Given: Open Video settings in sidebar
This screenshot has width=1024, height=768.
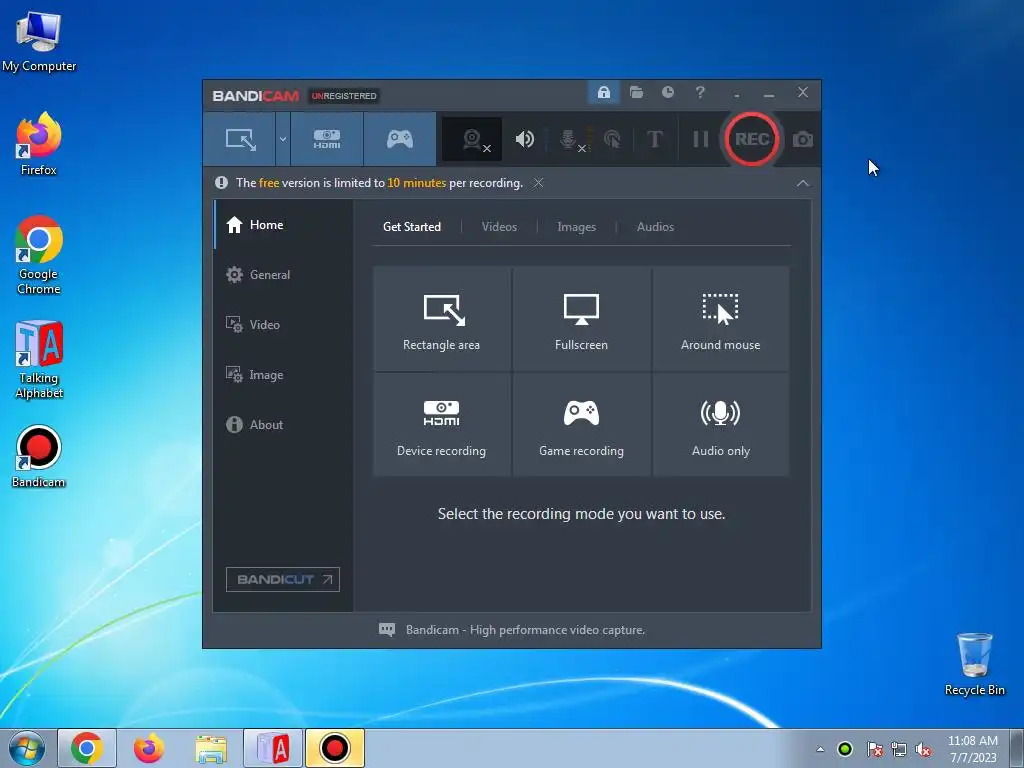Looking at the screenshot, I should (x=283, y=325).
